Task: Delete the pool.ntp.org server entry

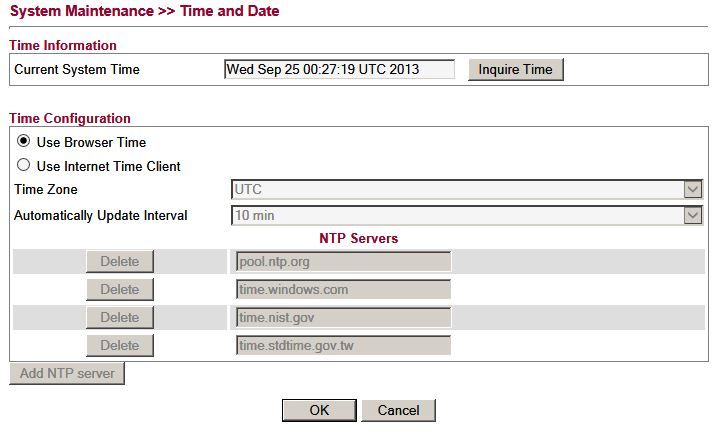Action: (120, 262)
